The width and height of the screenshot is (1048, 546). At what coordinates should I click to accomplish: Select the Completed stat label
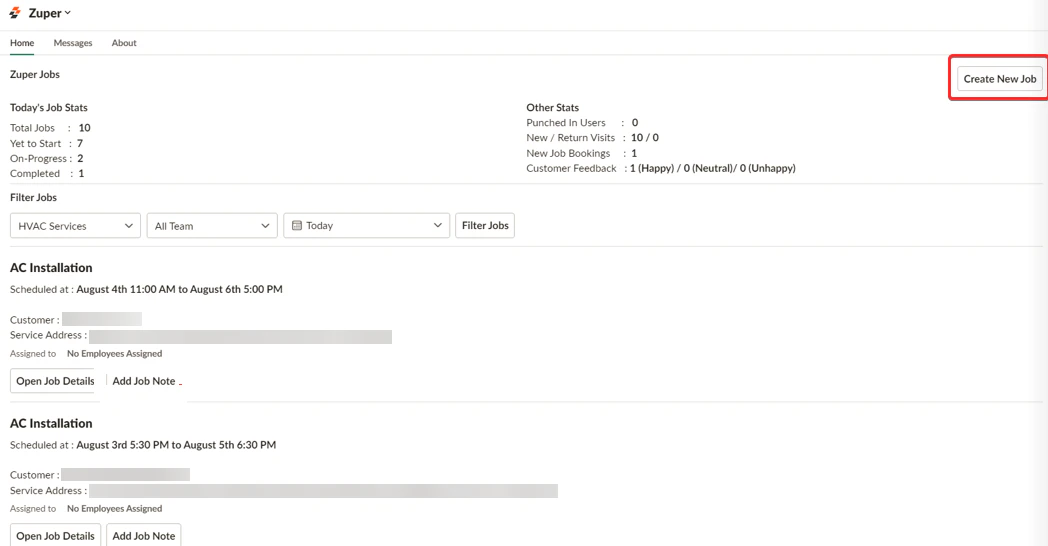(x=35, y=174)
